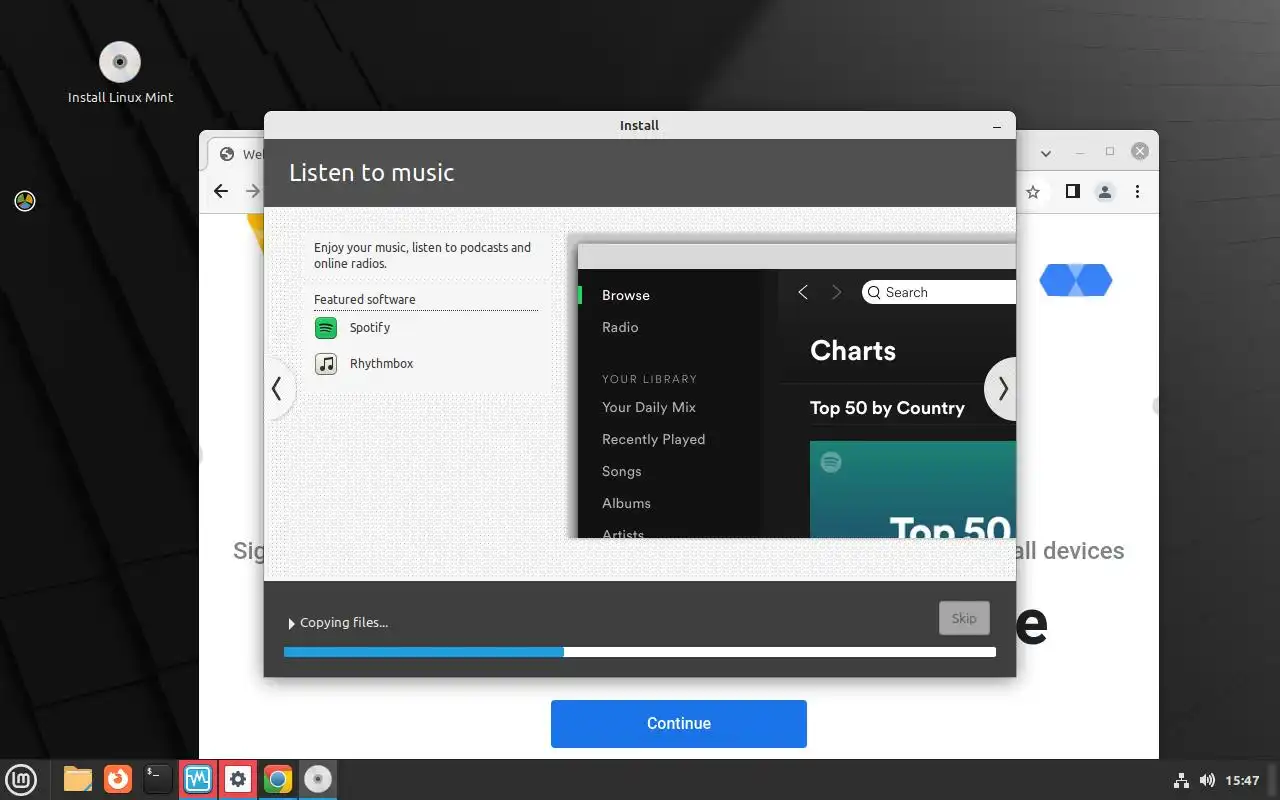Click Songs in the preview library list
This screenshot has width=1280, height=800.
(x=621, y=472)
